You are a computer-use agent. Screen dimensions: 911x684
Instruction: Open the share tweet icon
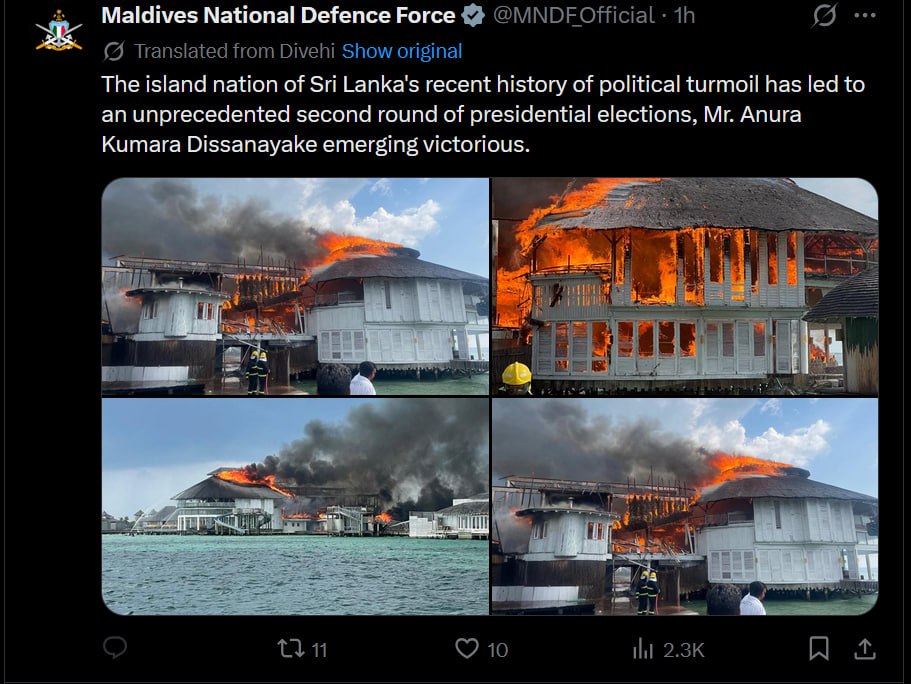pyautogui.click(x=865, y=649)
